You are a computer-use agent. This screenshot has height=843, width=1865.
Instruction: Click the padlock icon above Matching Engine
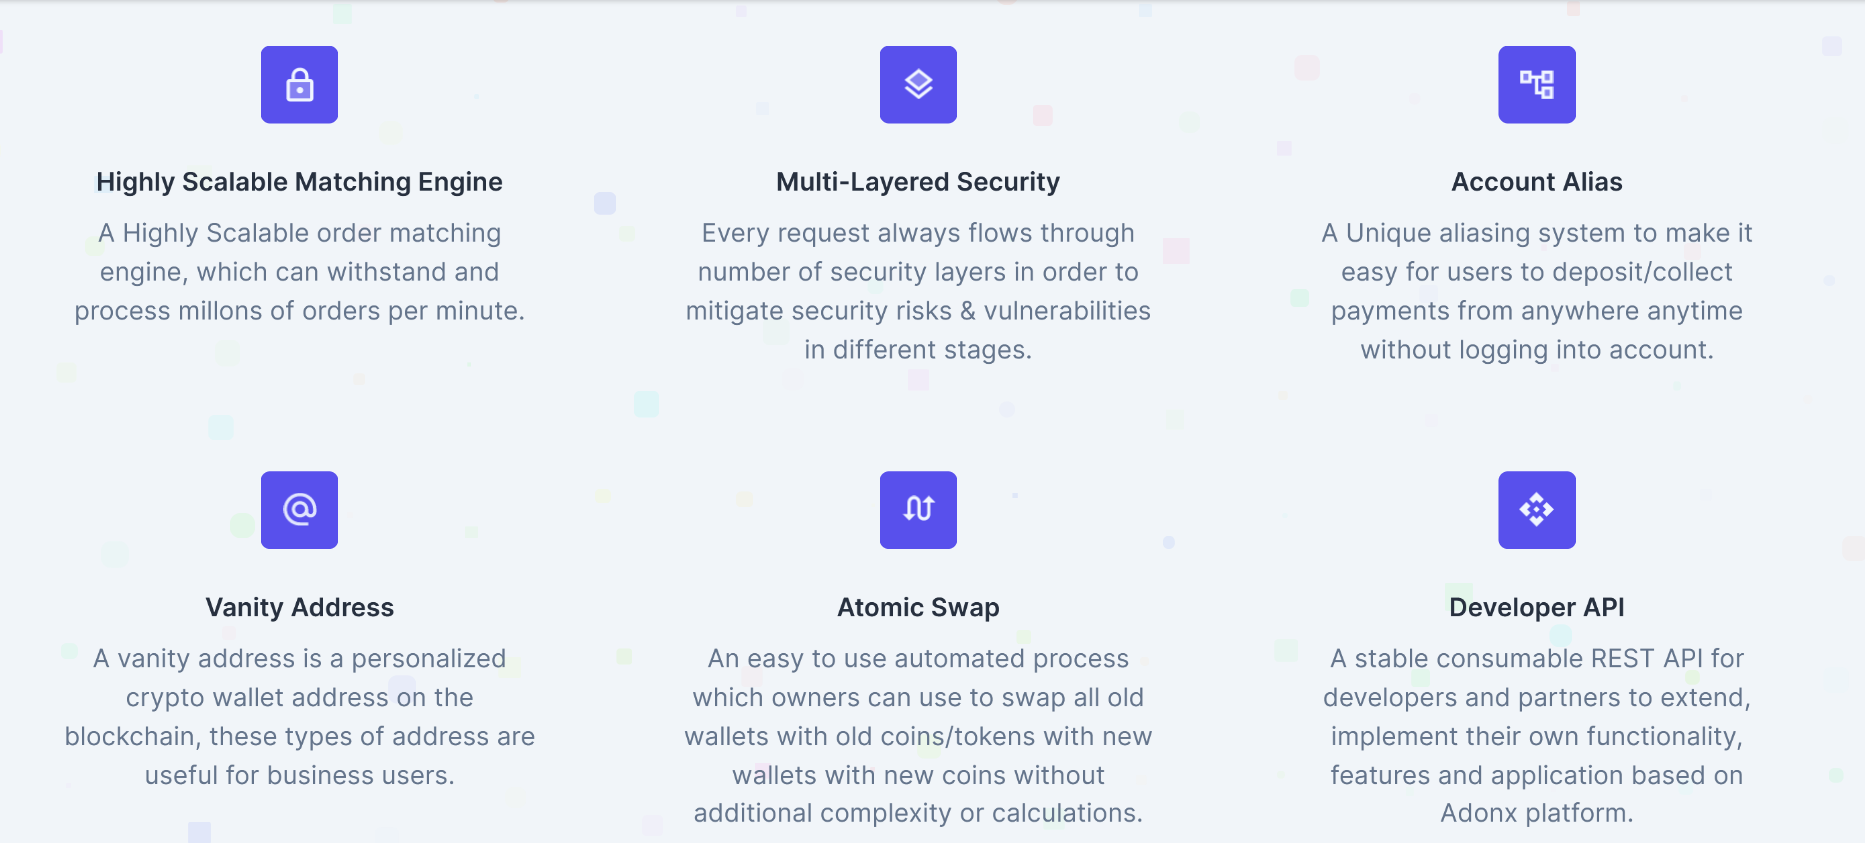coord(299,85)
